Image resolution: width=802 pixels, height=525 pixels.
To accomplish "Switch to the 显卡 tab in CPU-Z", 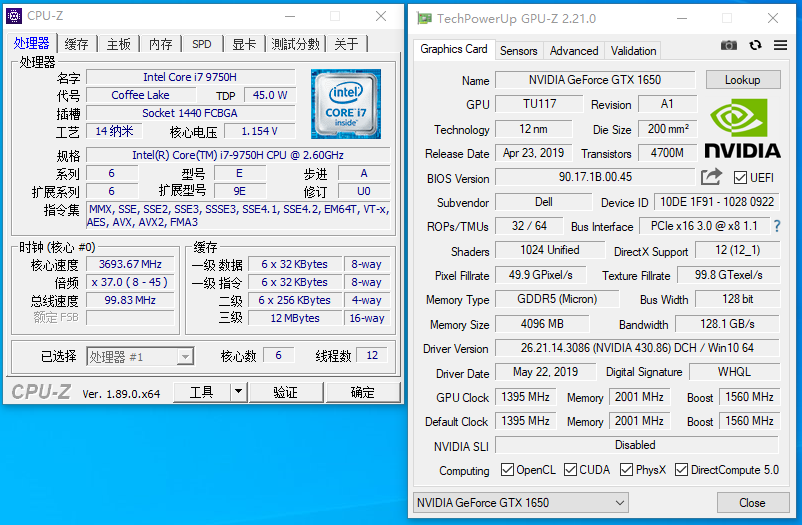I will pyautogui.click(x=244, y=45).
